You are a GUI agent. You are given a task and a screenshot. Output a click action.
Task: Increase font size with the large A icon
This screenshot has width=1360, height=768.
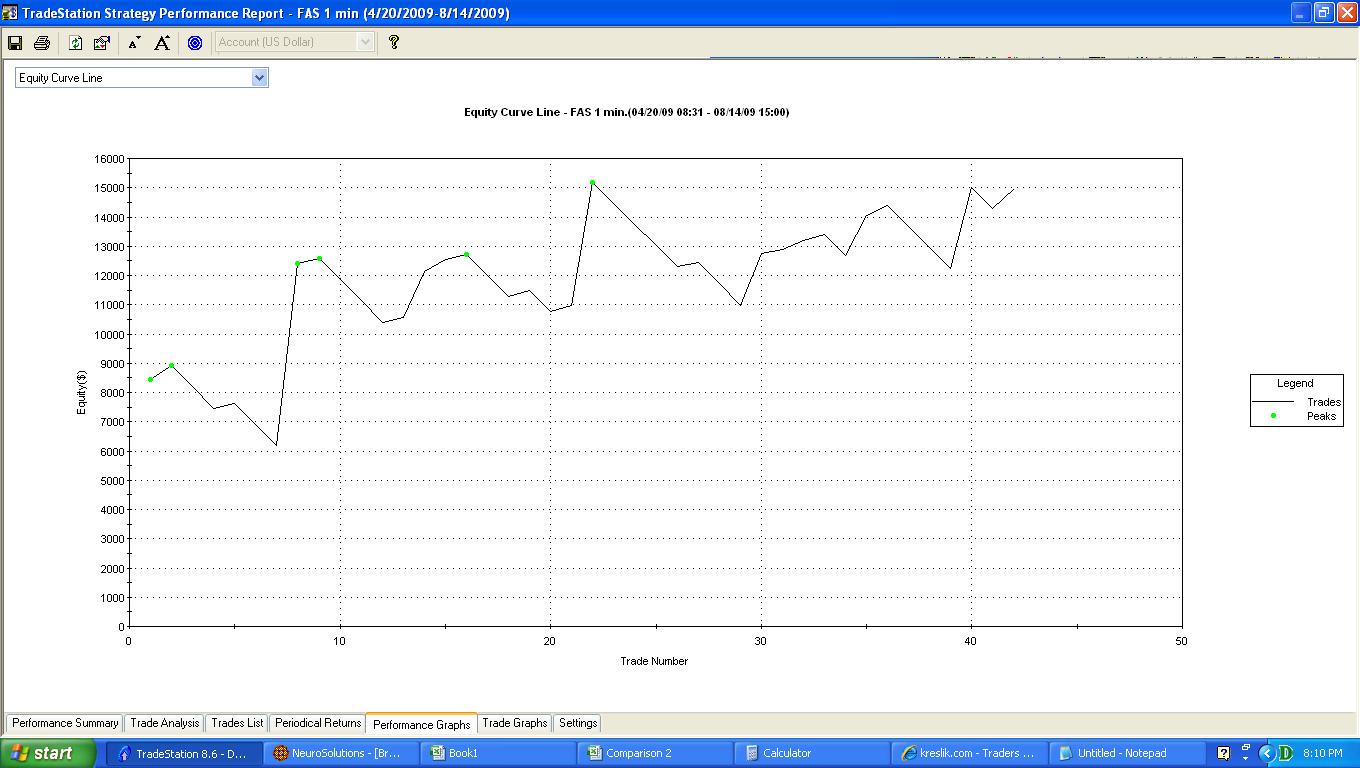tap(162, 42)
